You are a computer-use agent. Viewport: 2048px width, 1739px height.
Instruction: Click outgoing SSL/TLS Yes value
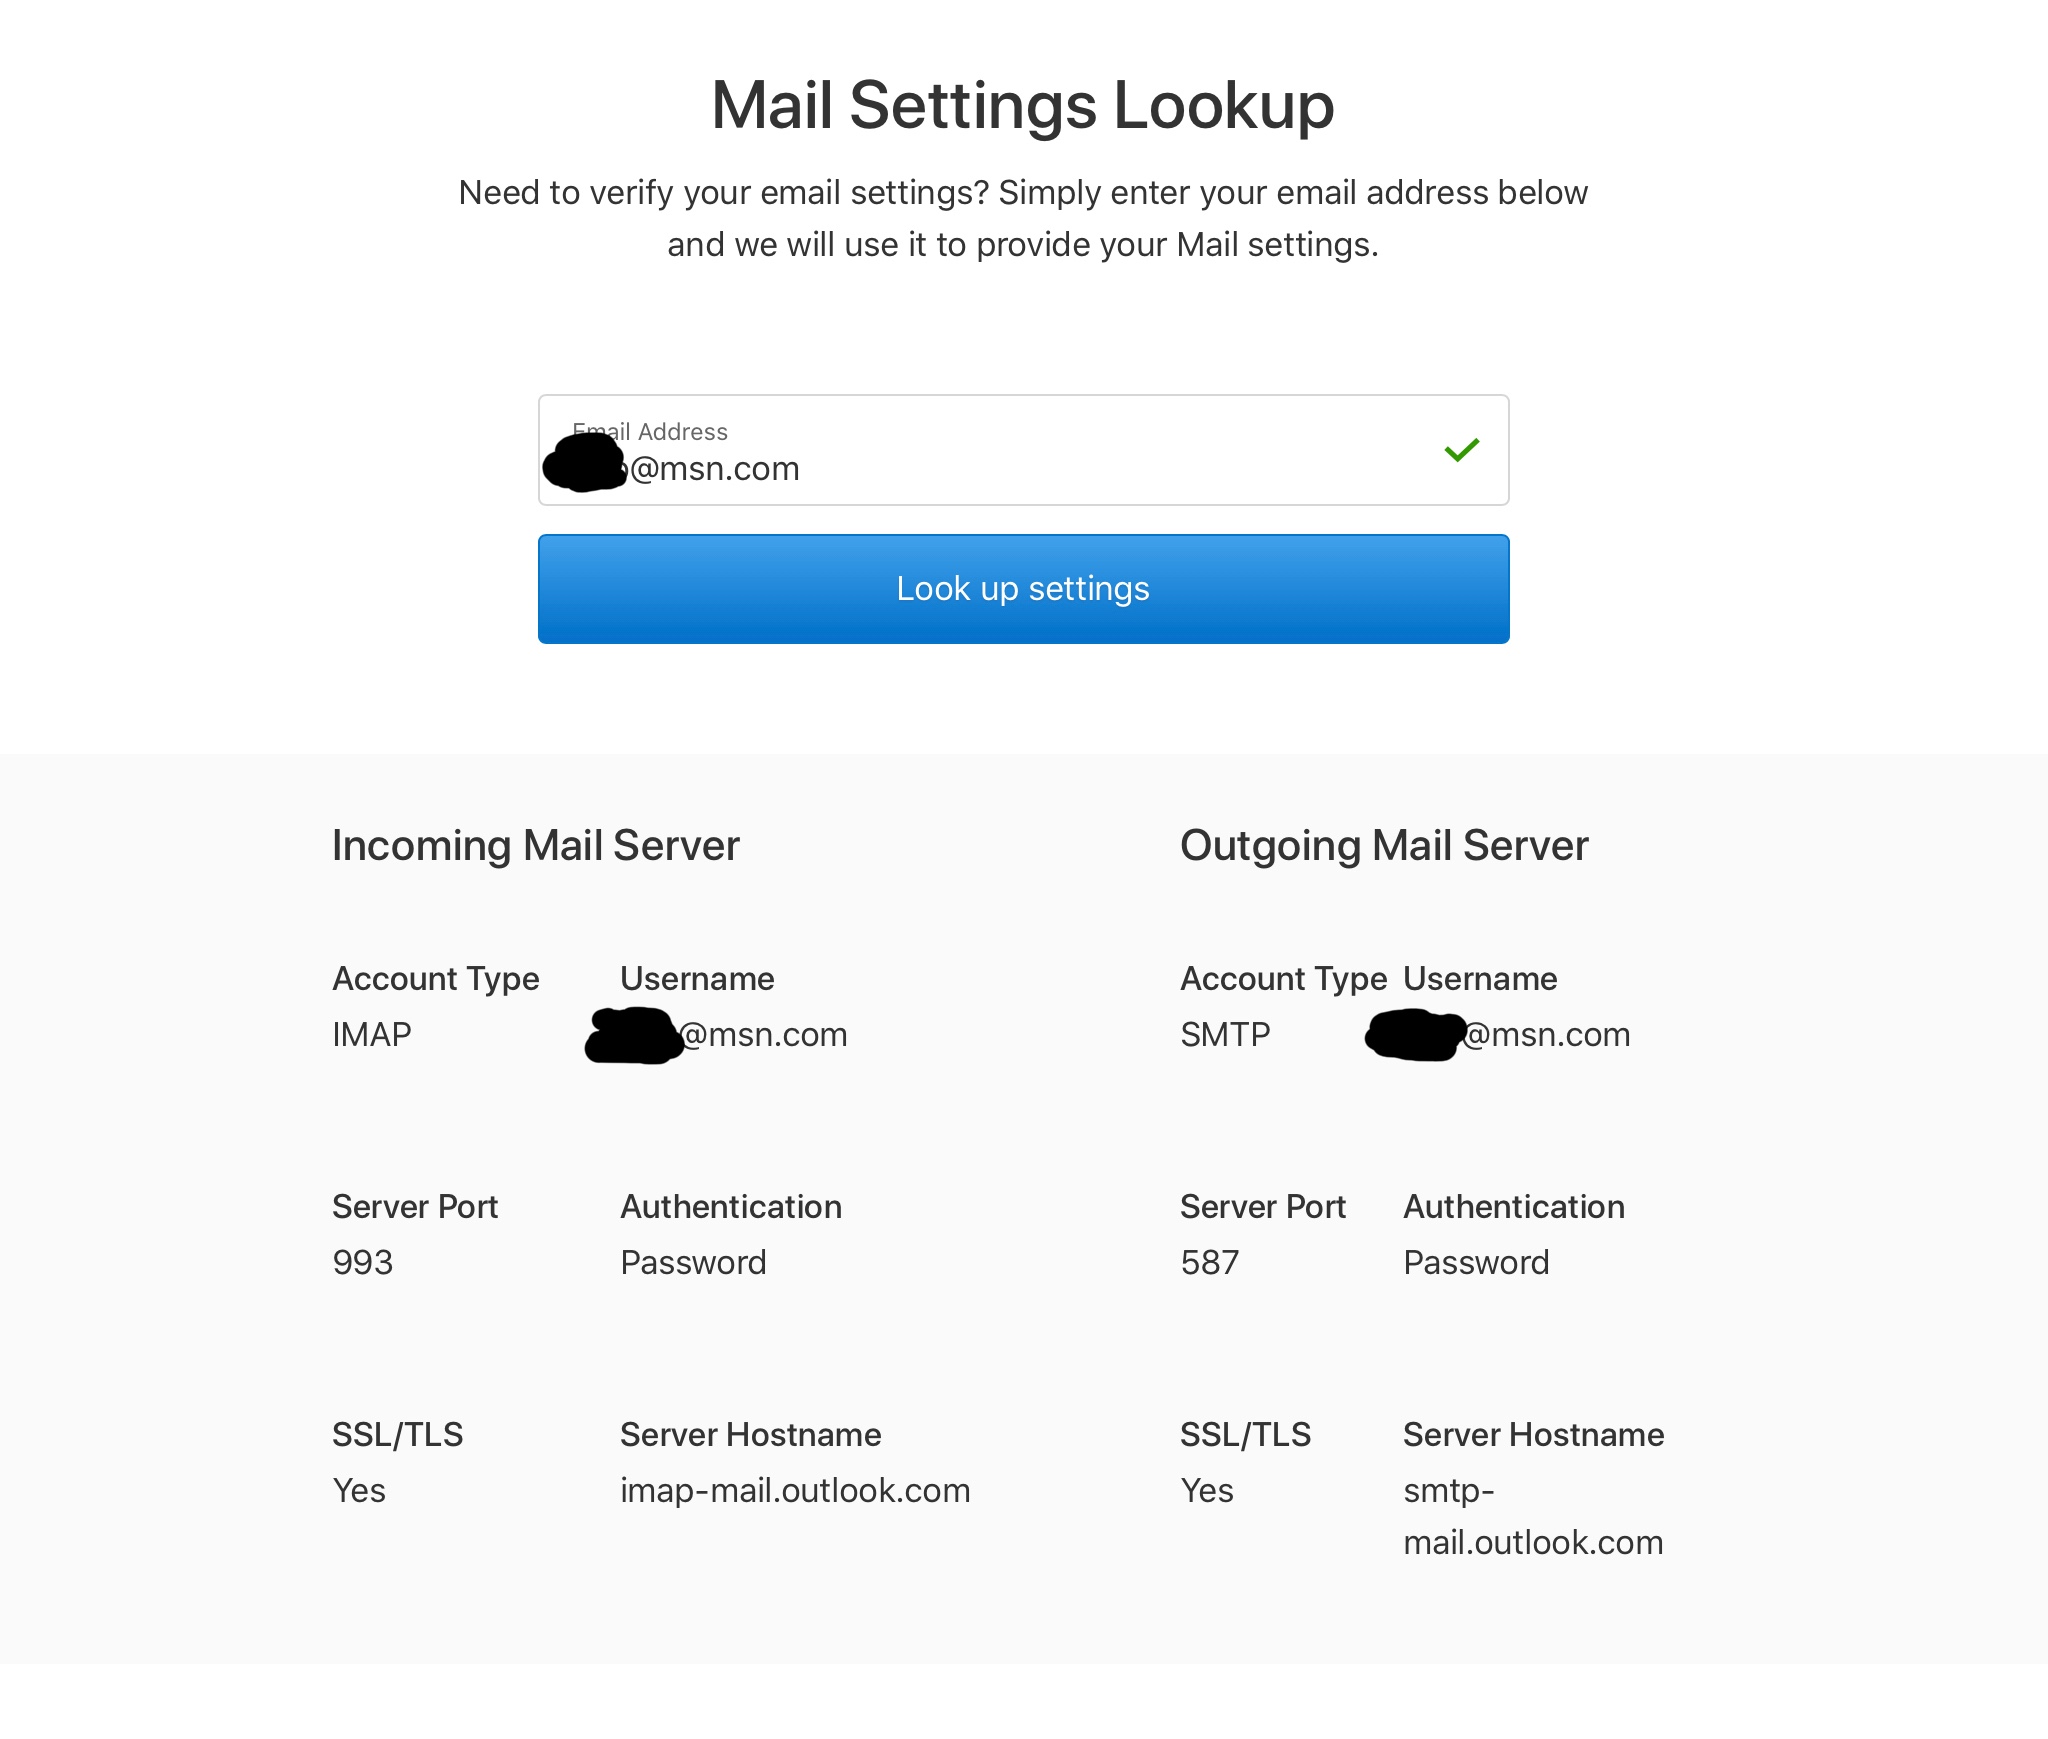point(1206,1490)
